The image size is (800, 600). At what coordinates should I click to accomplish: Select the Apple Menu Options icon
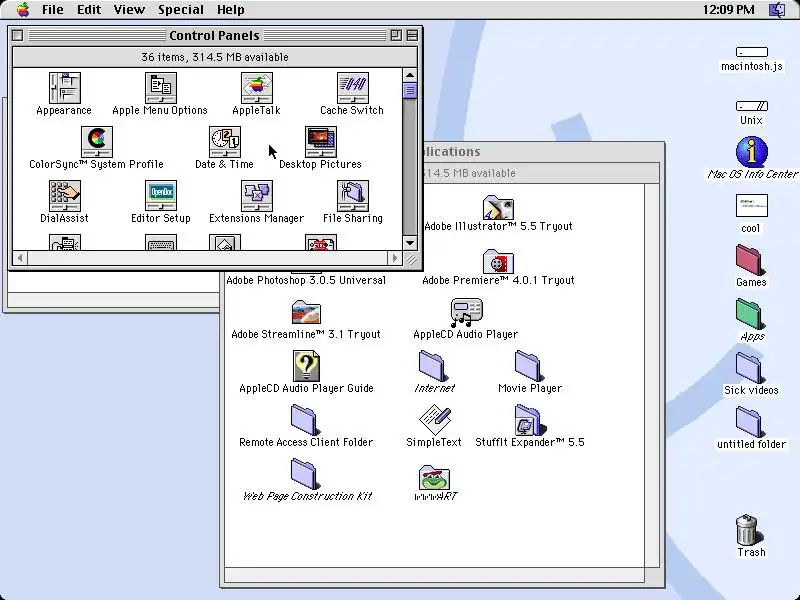[x=161, y=88]
